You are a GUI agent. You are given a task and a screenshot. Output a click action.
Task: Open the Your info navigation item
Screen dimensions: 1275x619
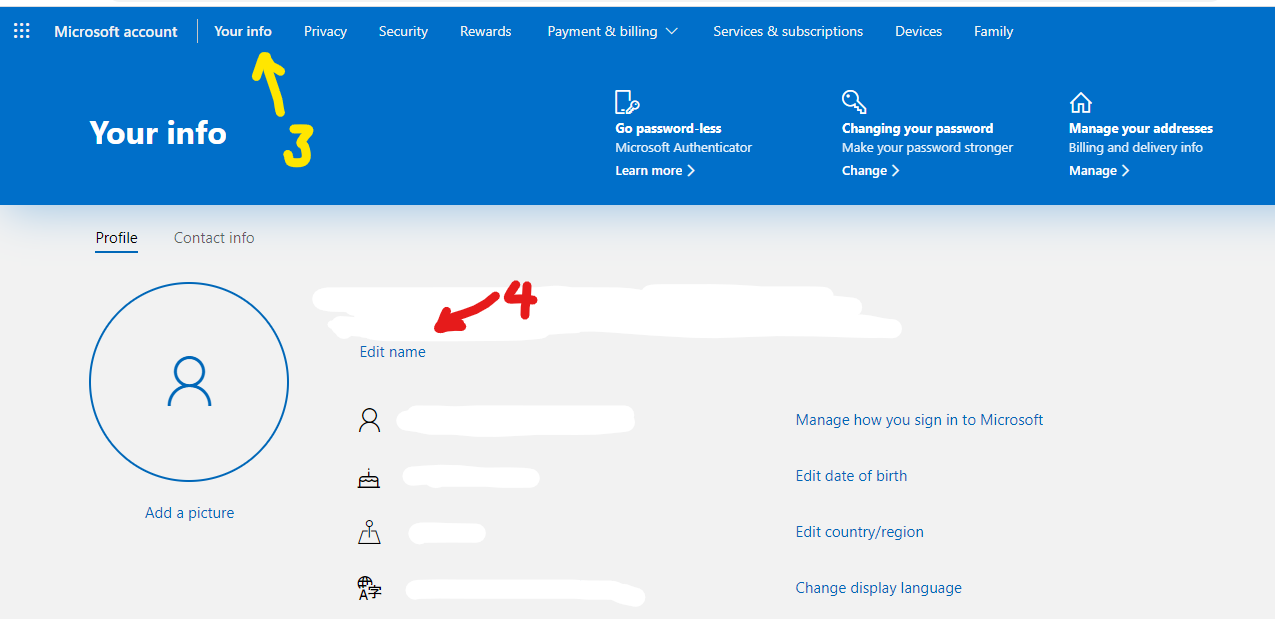243,31
